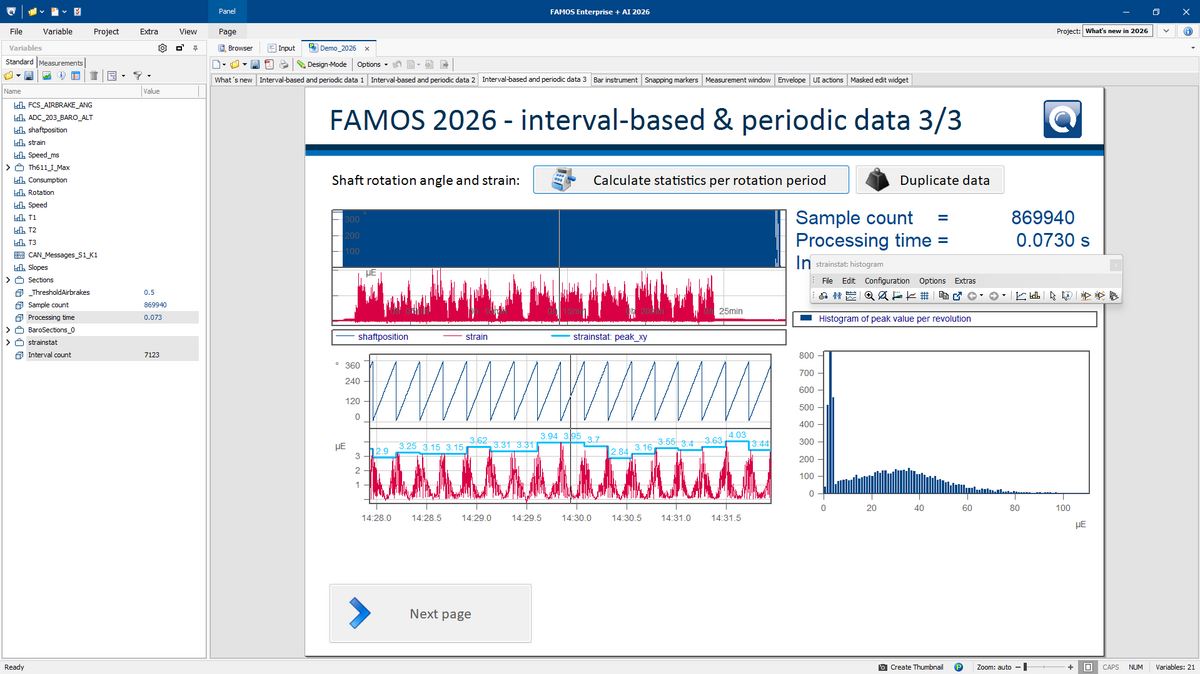Expand the strainstat tree node

point(8,342)
